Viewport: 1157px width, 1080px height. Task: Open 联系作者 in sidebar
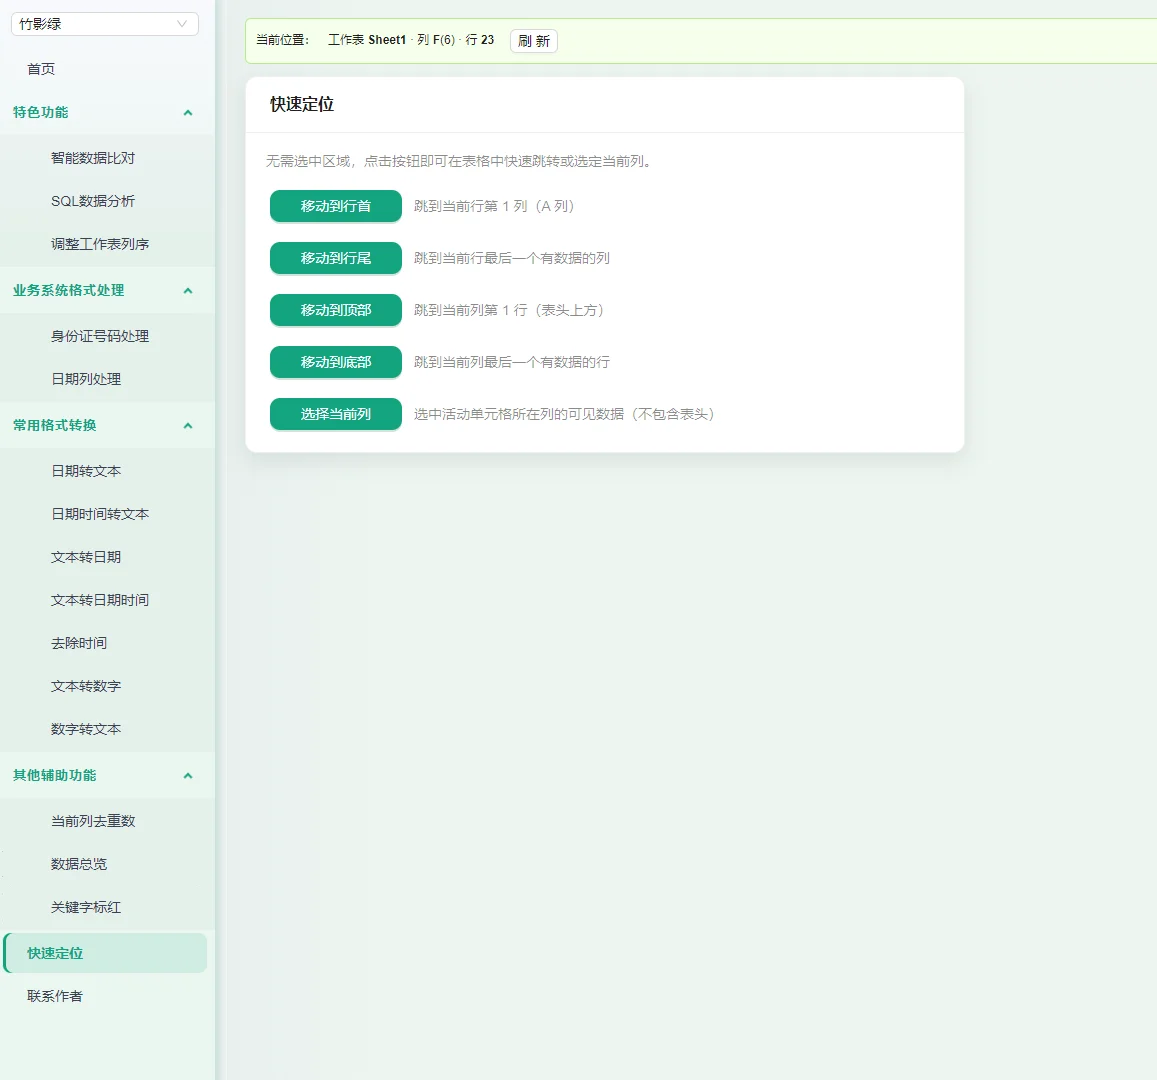(x=55, y=997)
